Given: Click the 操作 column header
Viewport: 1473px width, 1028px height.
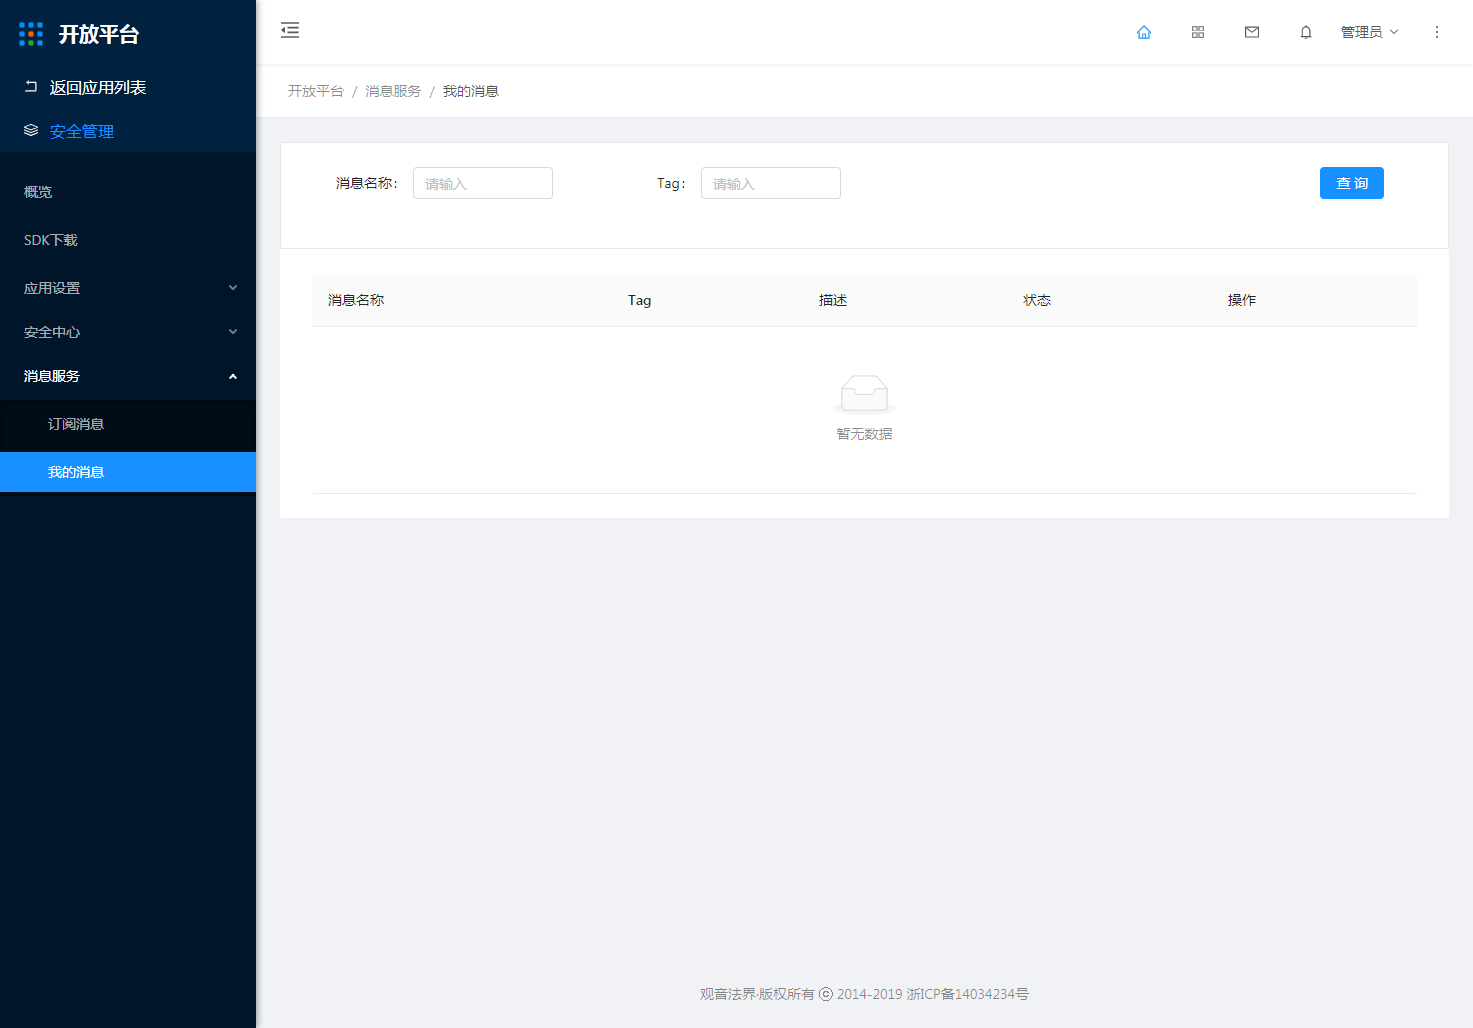Looking at the screenshot, I should [1242, 300].
